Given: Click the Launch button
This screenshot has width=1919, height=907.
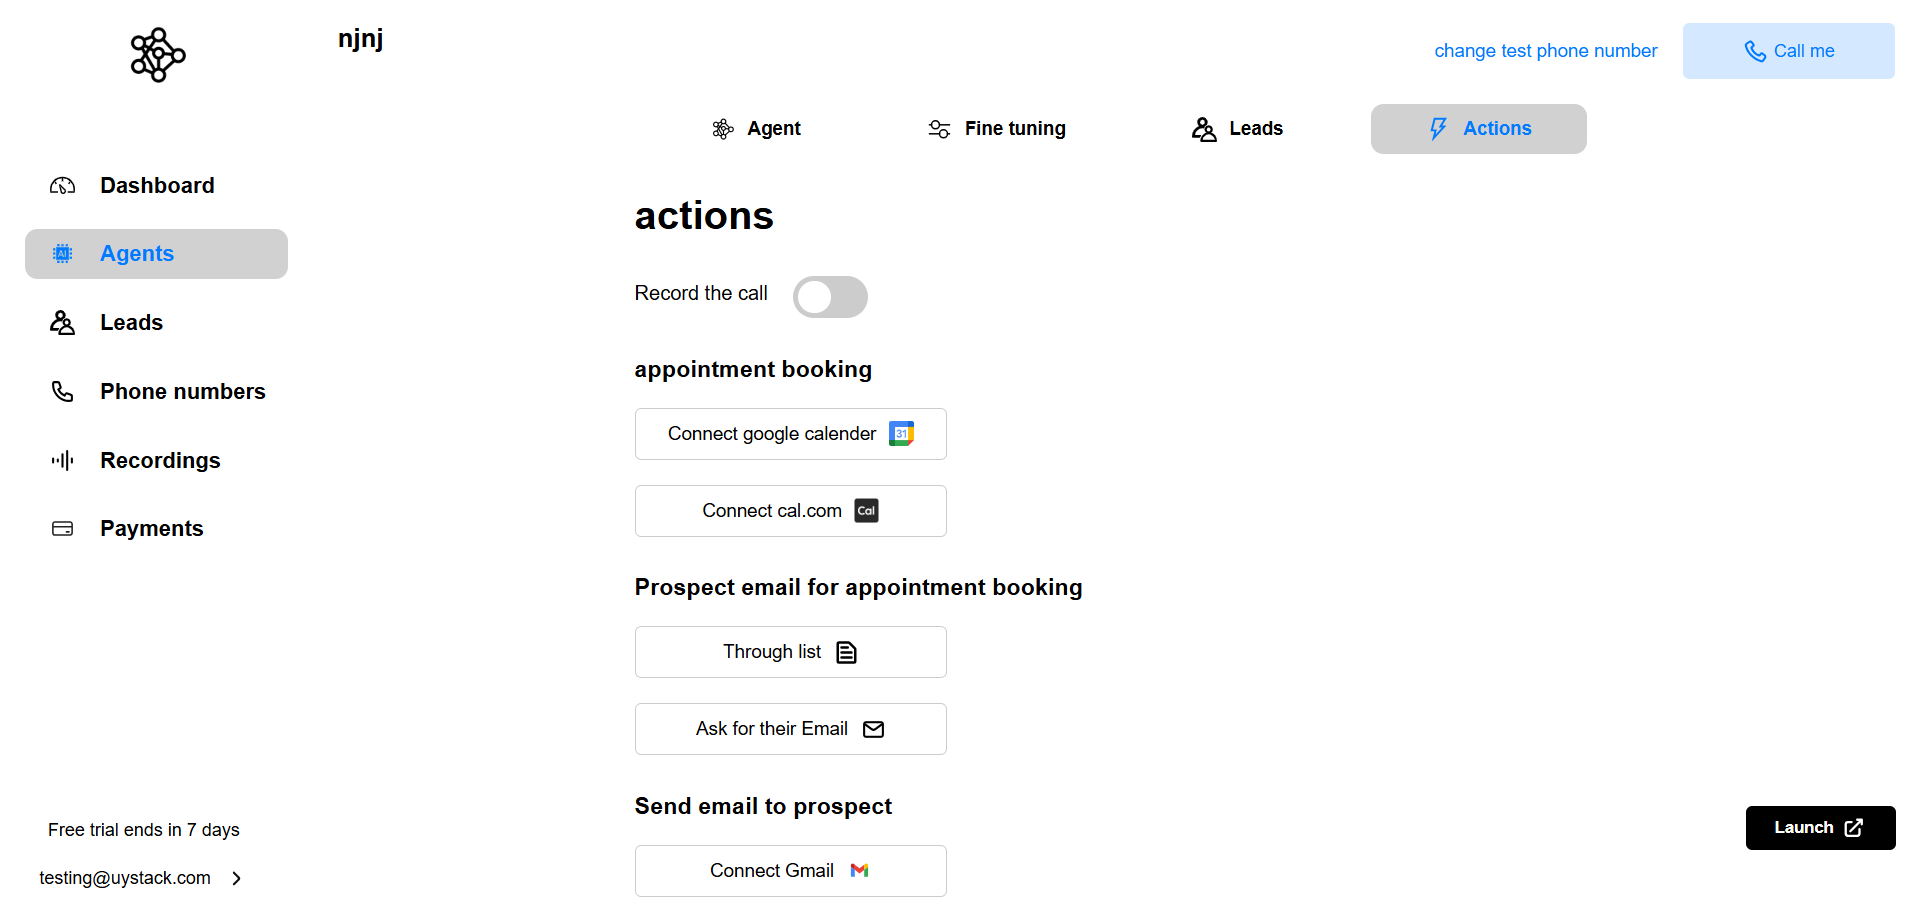Looking at the screenshot, I should click(1820, 828).
